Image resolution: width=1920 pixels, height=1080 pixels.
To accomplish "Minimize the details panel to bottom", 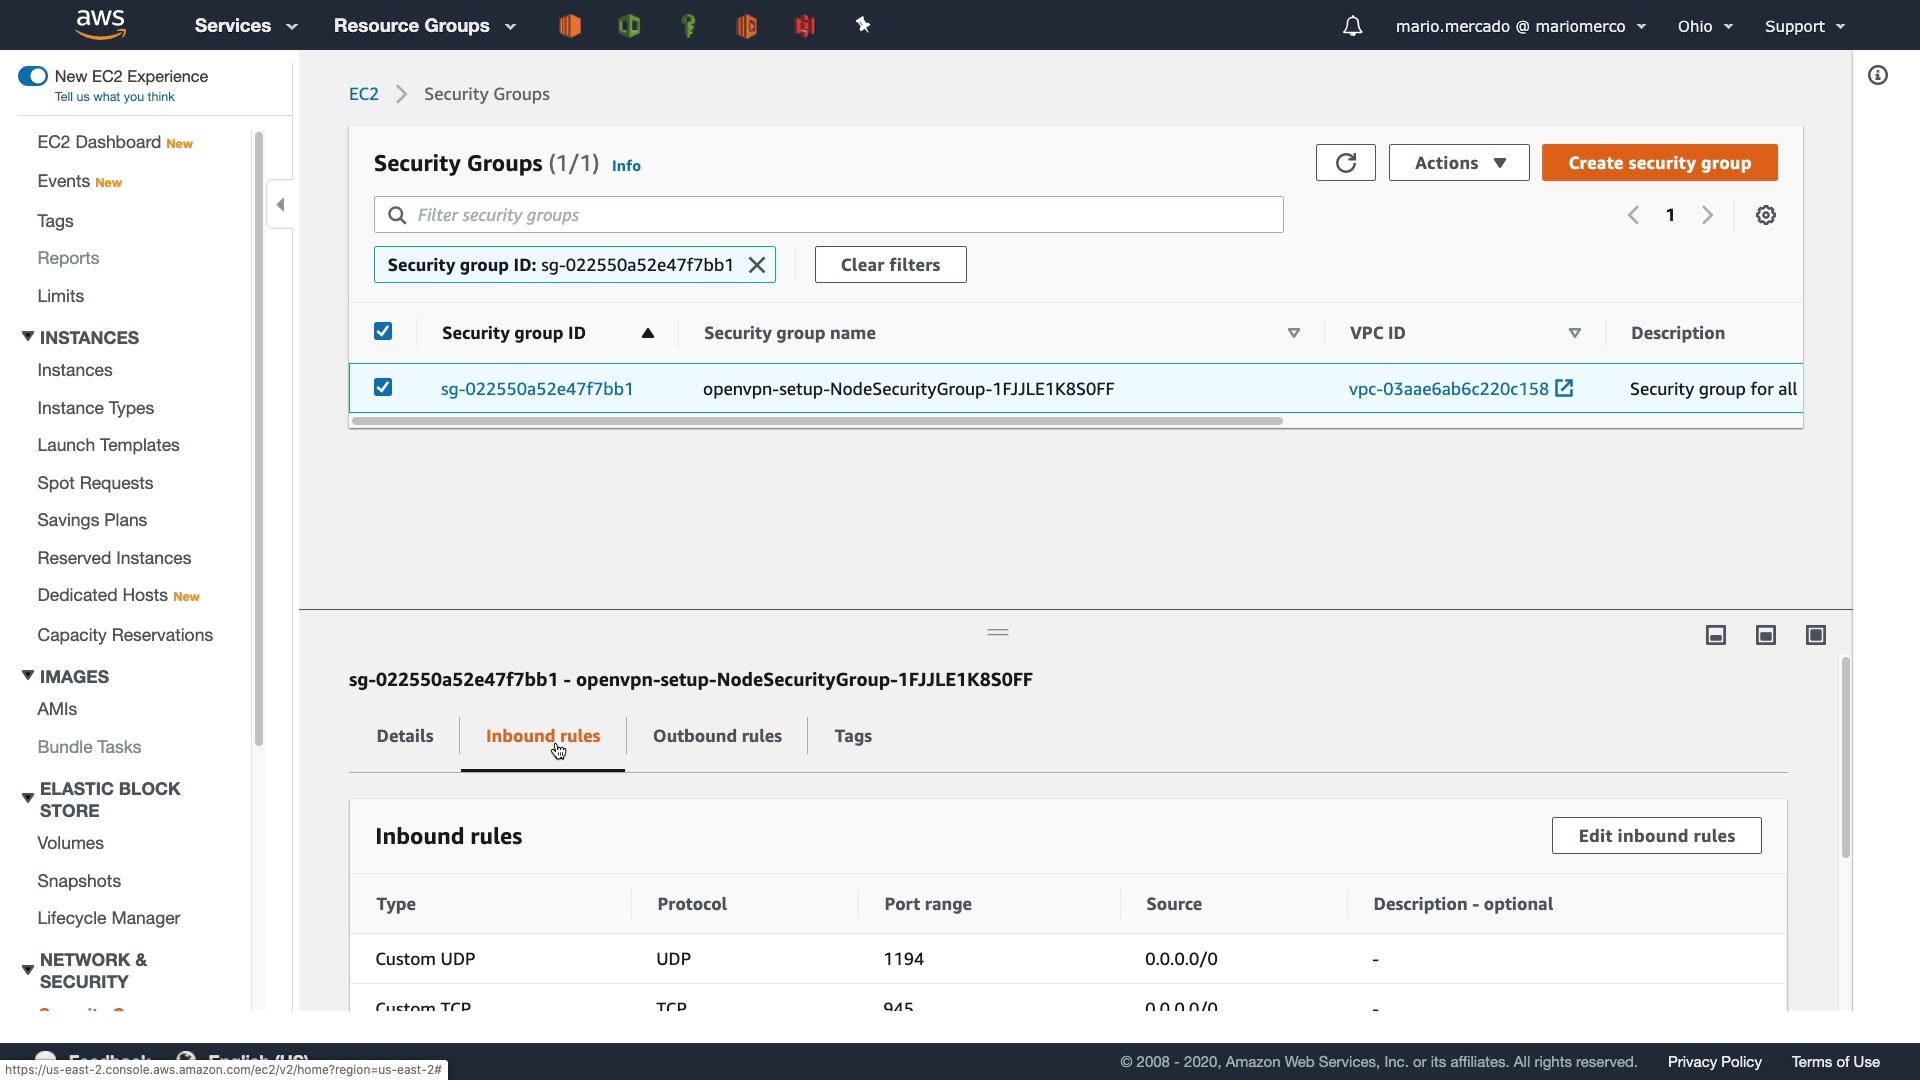I will 1715,635.
